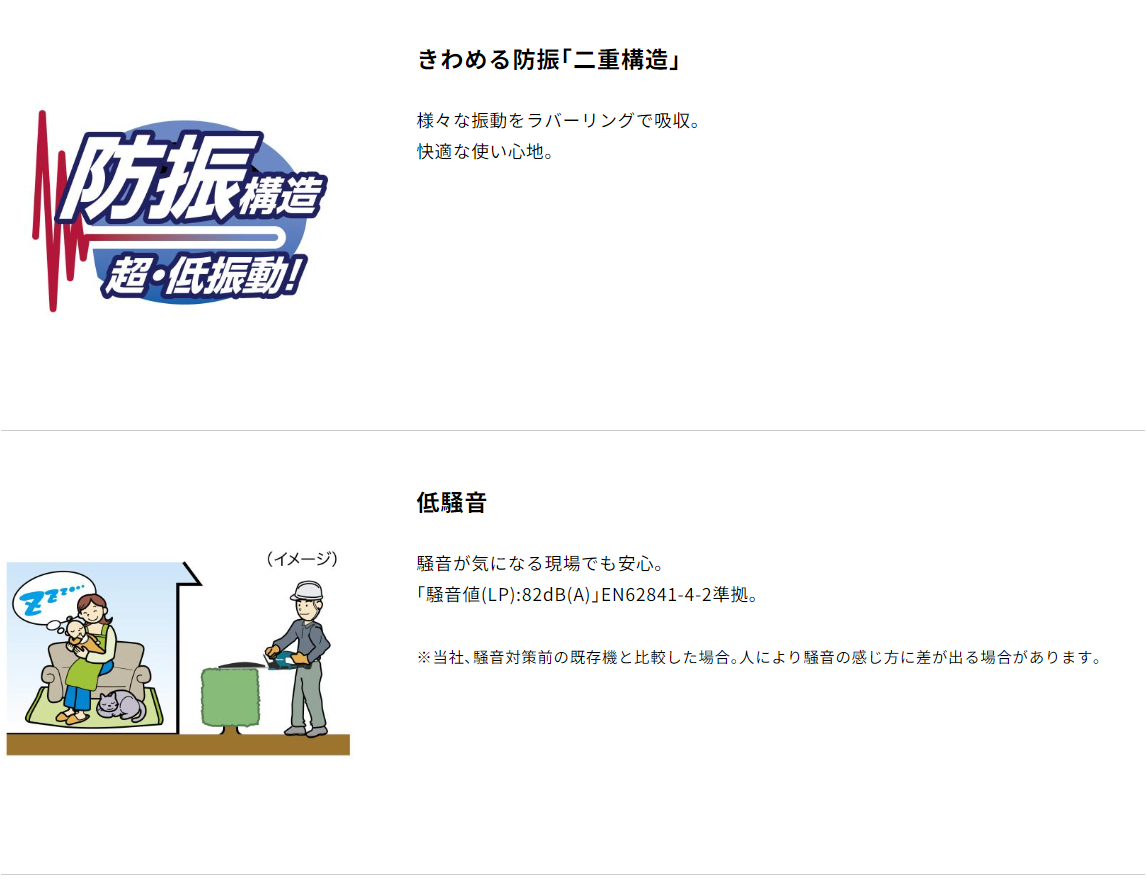This screenshot has height=893, width=1147.
Task: Click the 騒音値(LP):82dB(A) specification line
Action: coord(588,595)
